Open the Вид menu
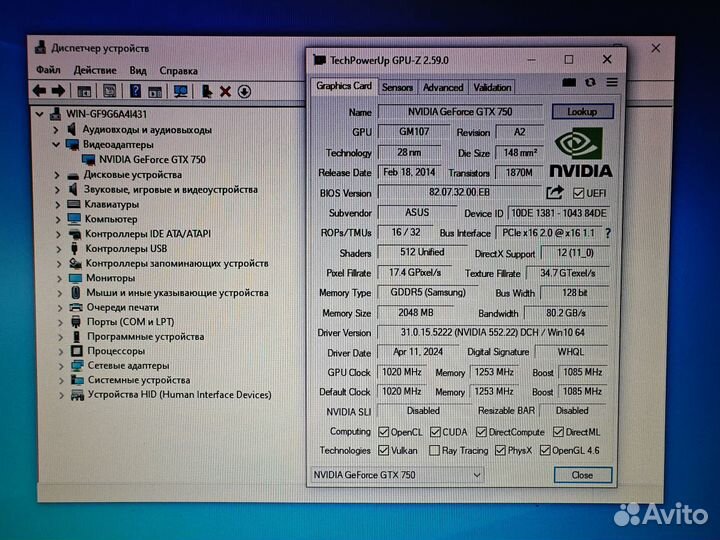Image resolution: width=720 pixels, height=540 pixels. [138, 70]
